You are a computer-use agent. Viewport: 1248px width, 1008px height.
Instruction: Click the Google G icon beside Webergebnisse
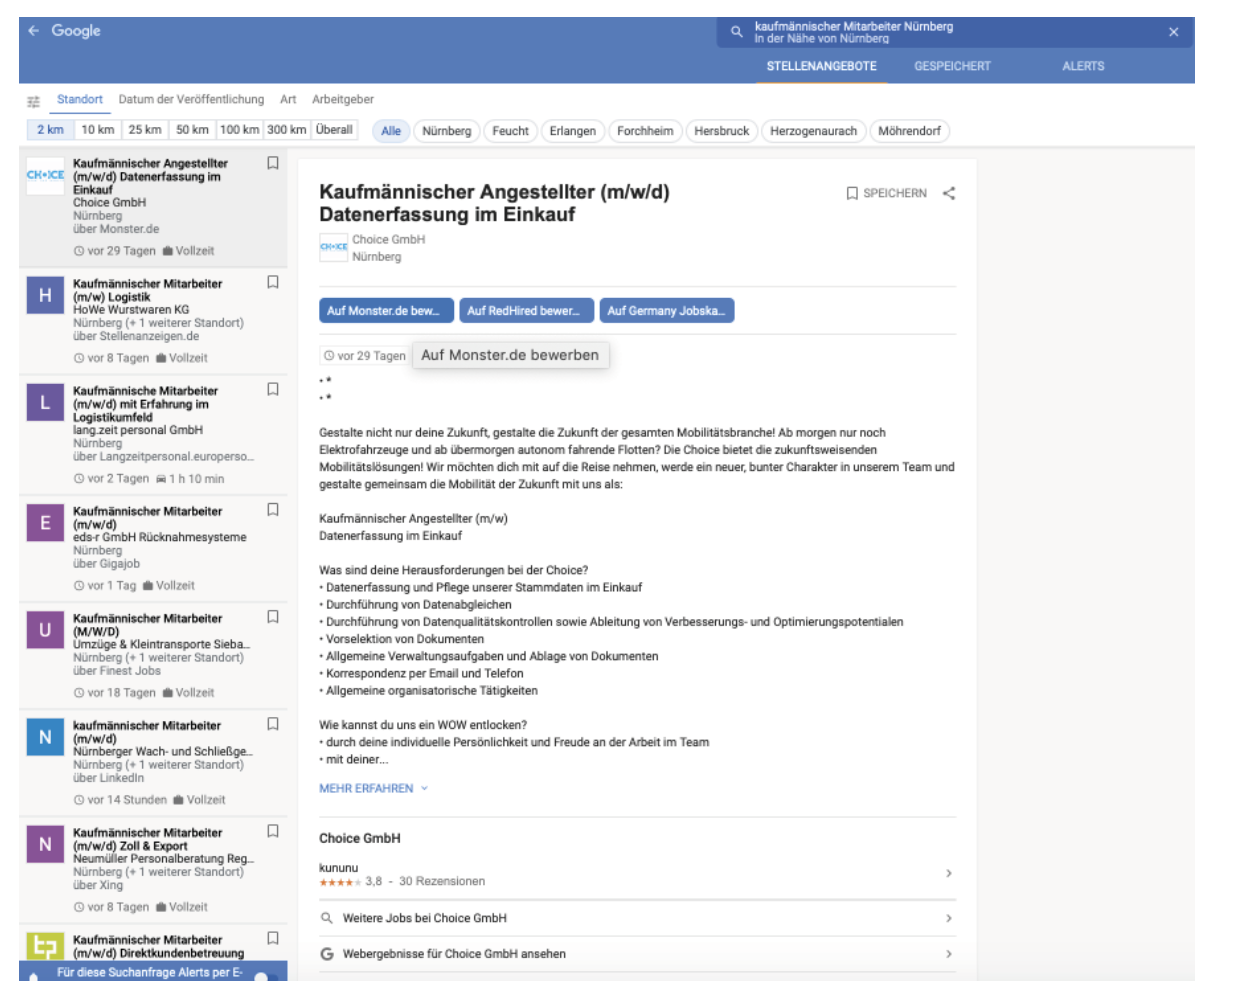point(327,954)
